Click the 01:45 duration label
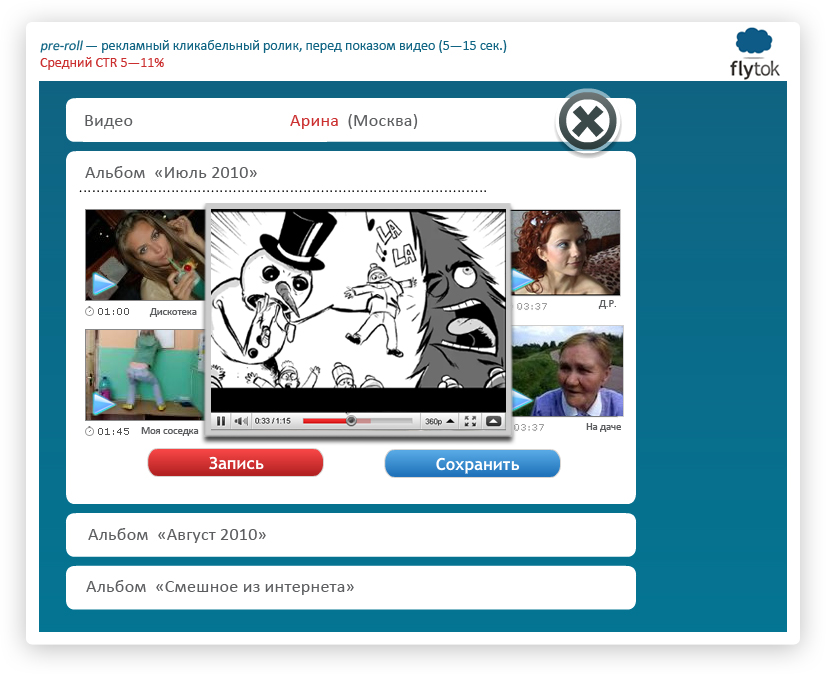The image size is (826, 674). [x=113, y=432]
